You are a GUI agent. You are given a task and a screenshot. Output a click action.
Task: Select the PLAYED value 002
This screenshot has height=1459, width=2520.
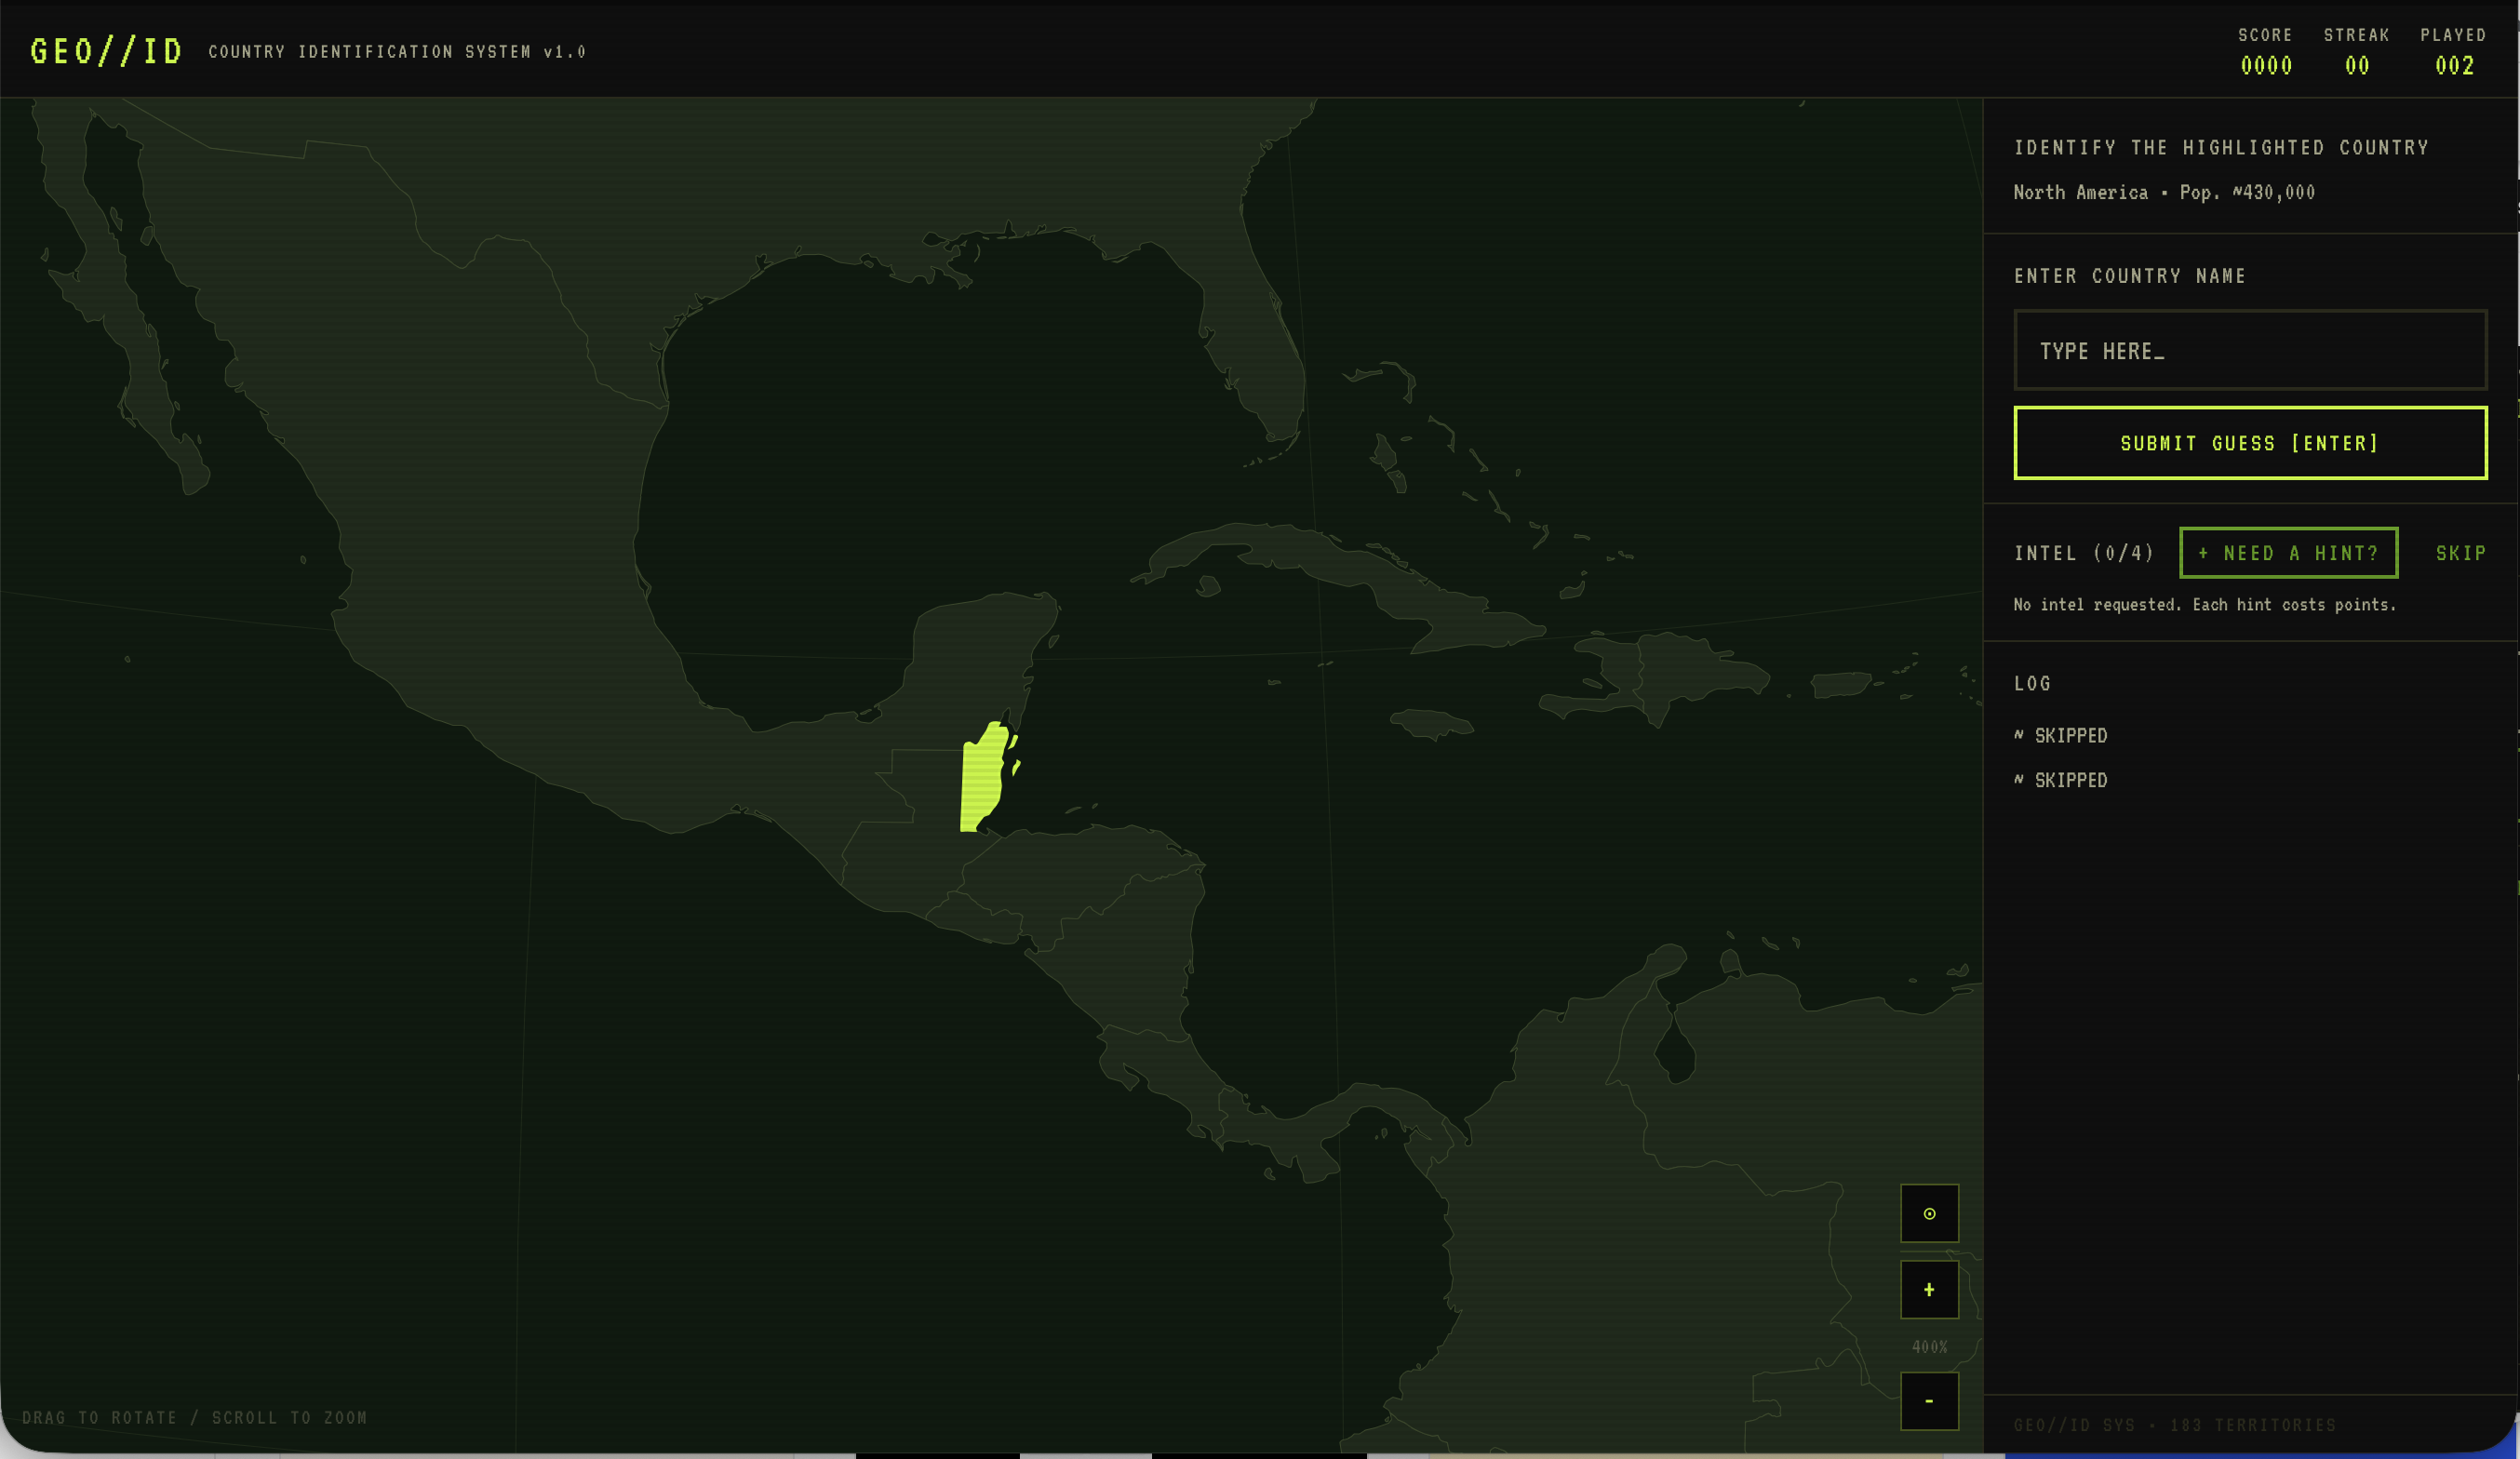click(2454, 66)
